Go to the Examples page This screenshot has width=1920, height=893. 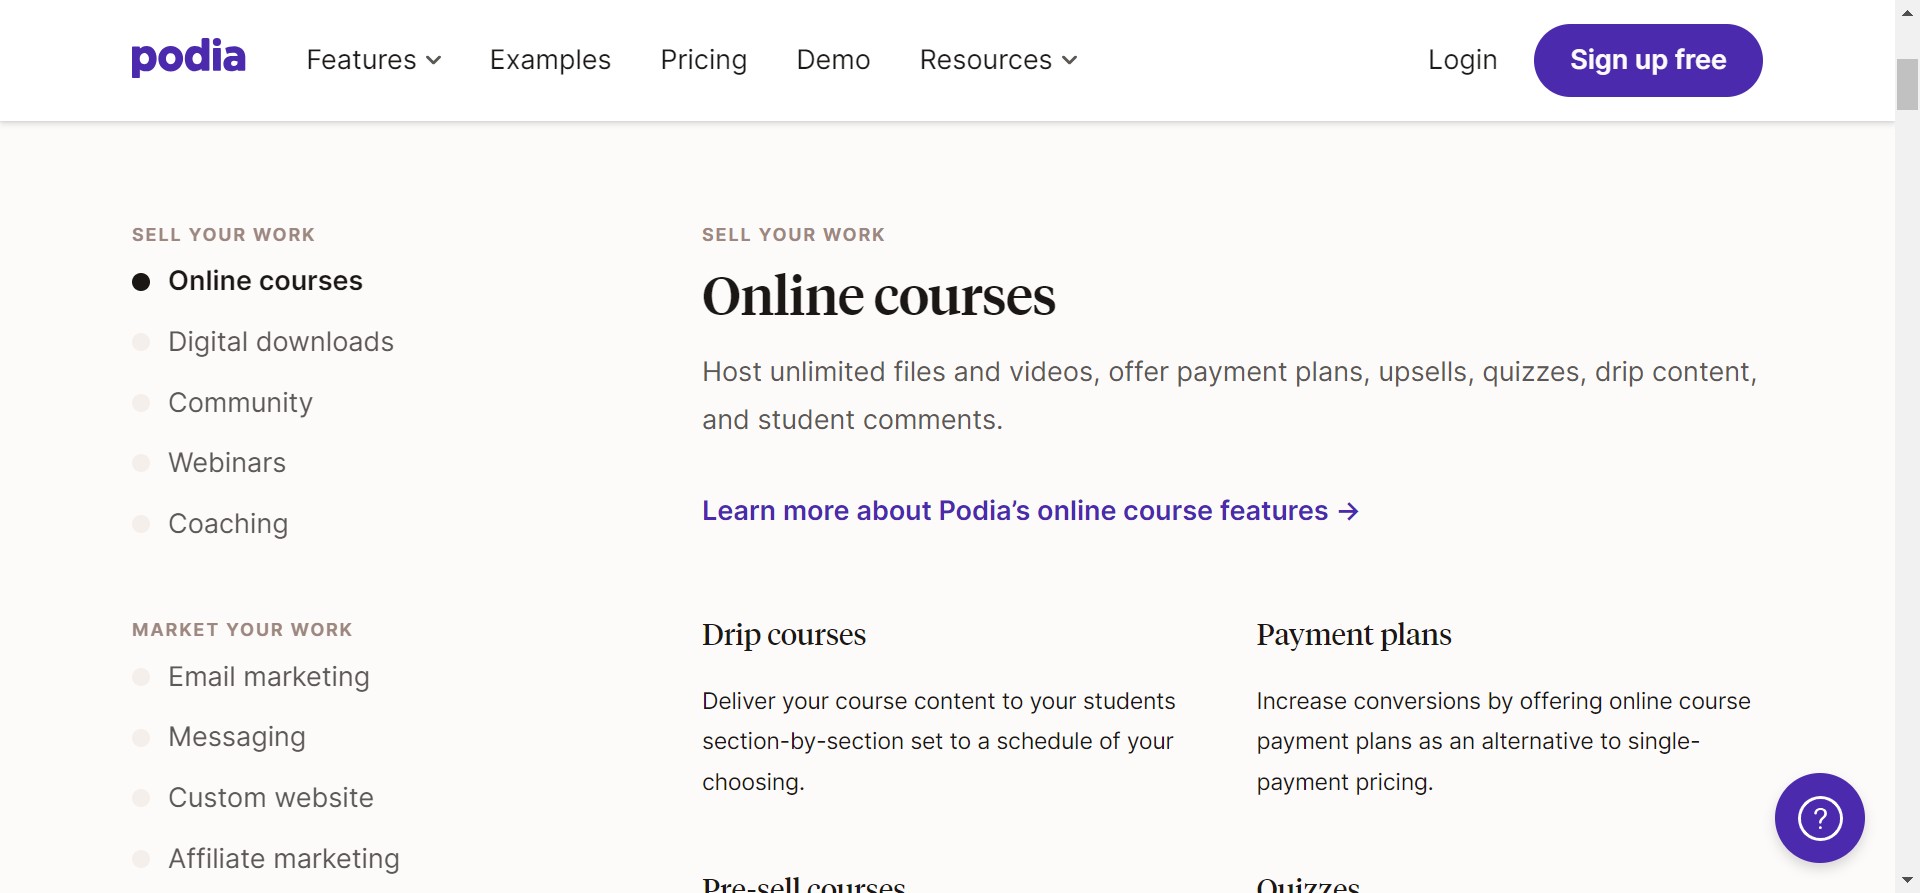550,60
